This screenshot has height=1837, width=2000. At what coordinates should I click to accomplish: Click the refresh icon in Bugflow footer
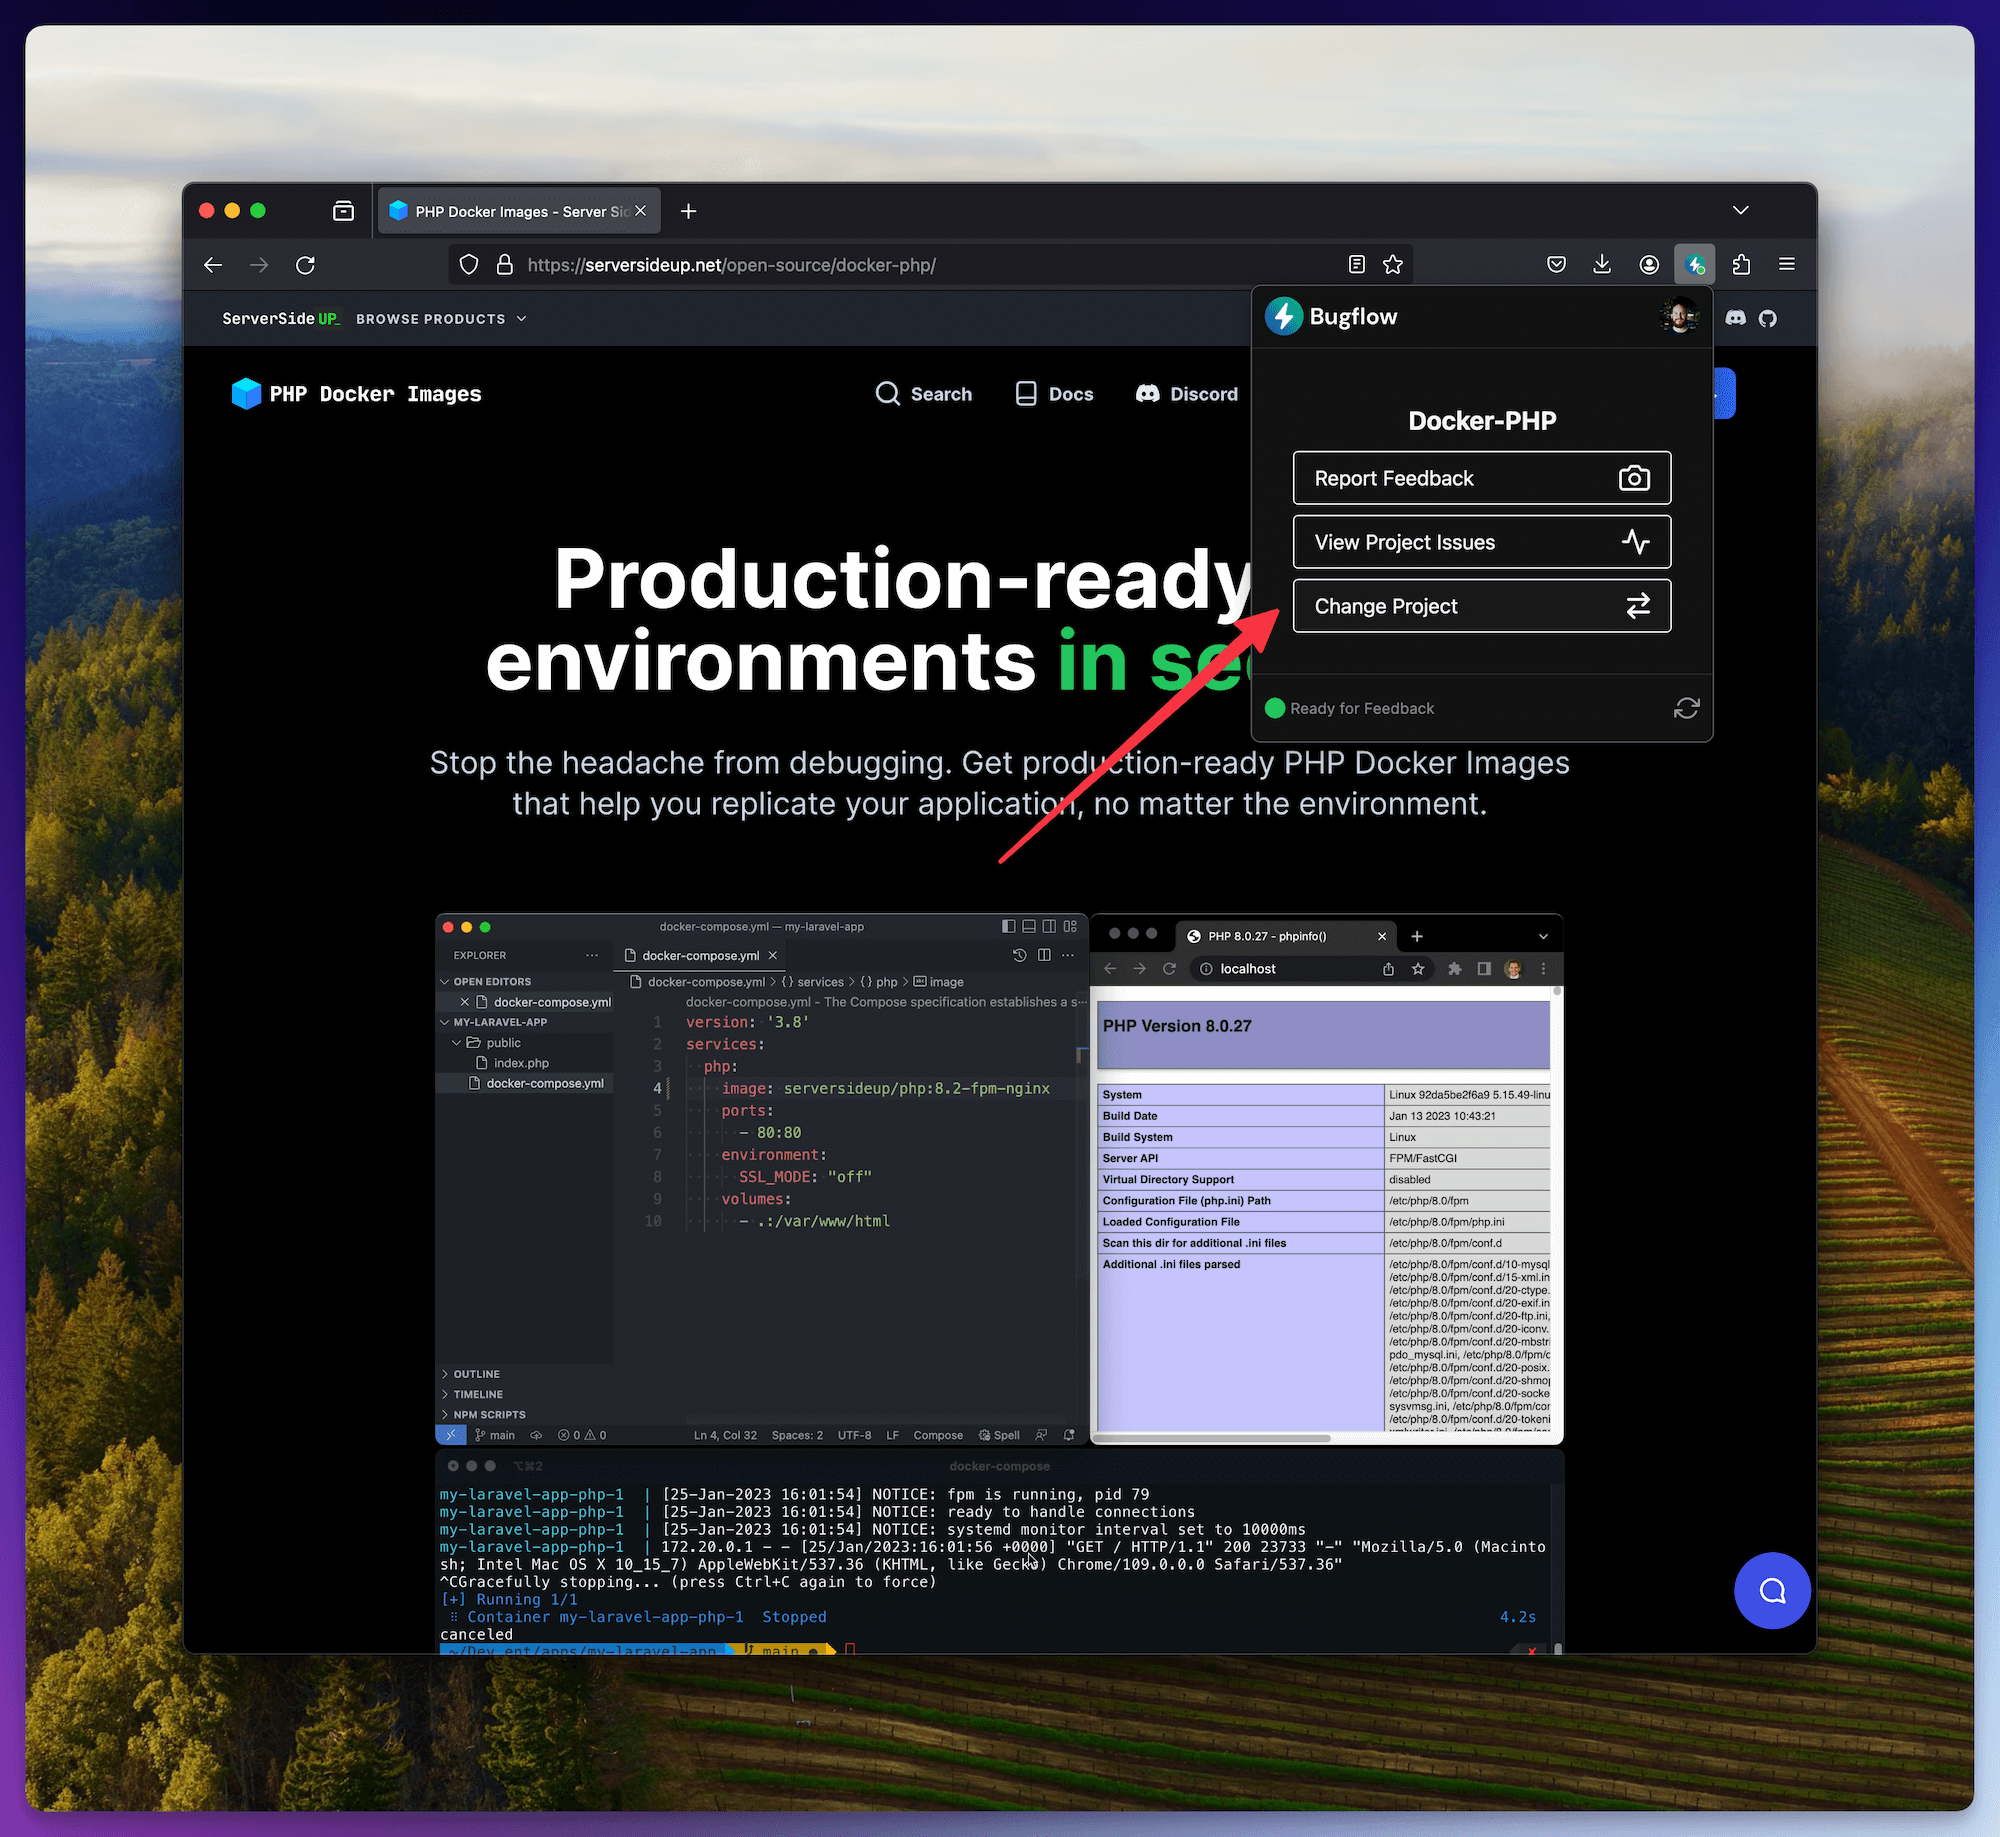coord(1686,708)
